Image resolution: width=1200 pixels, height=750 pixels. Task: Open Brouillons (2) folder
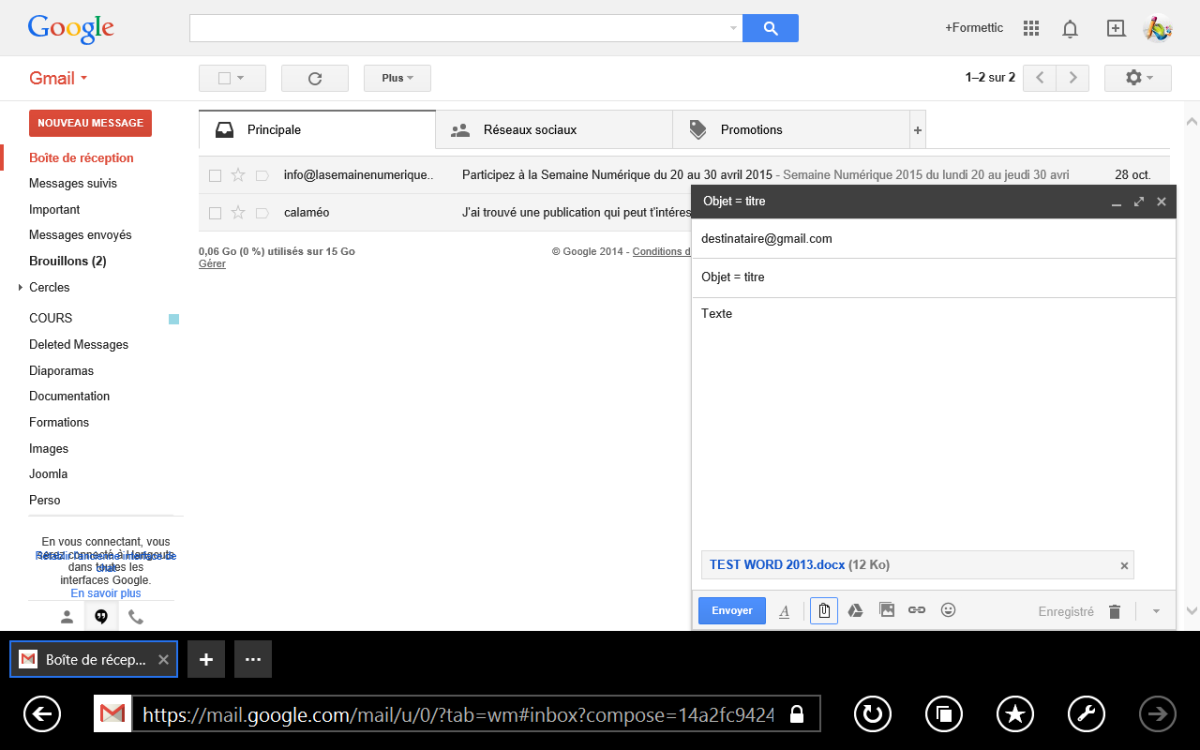[67, 261]
